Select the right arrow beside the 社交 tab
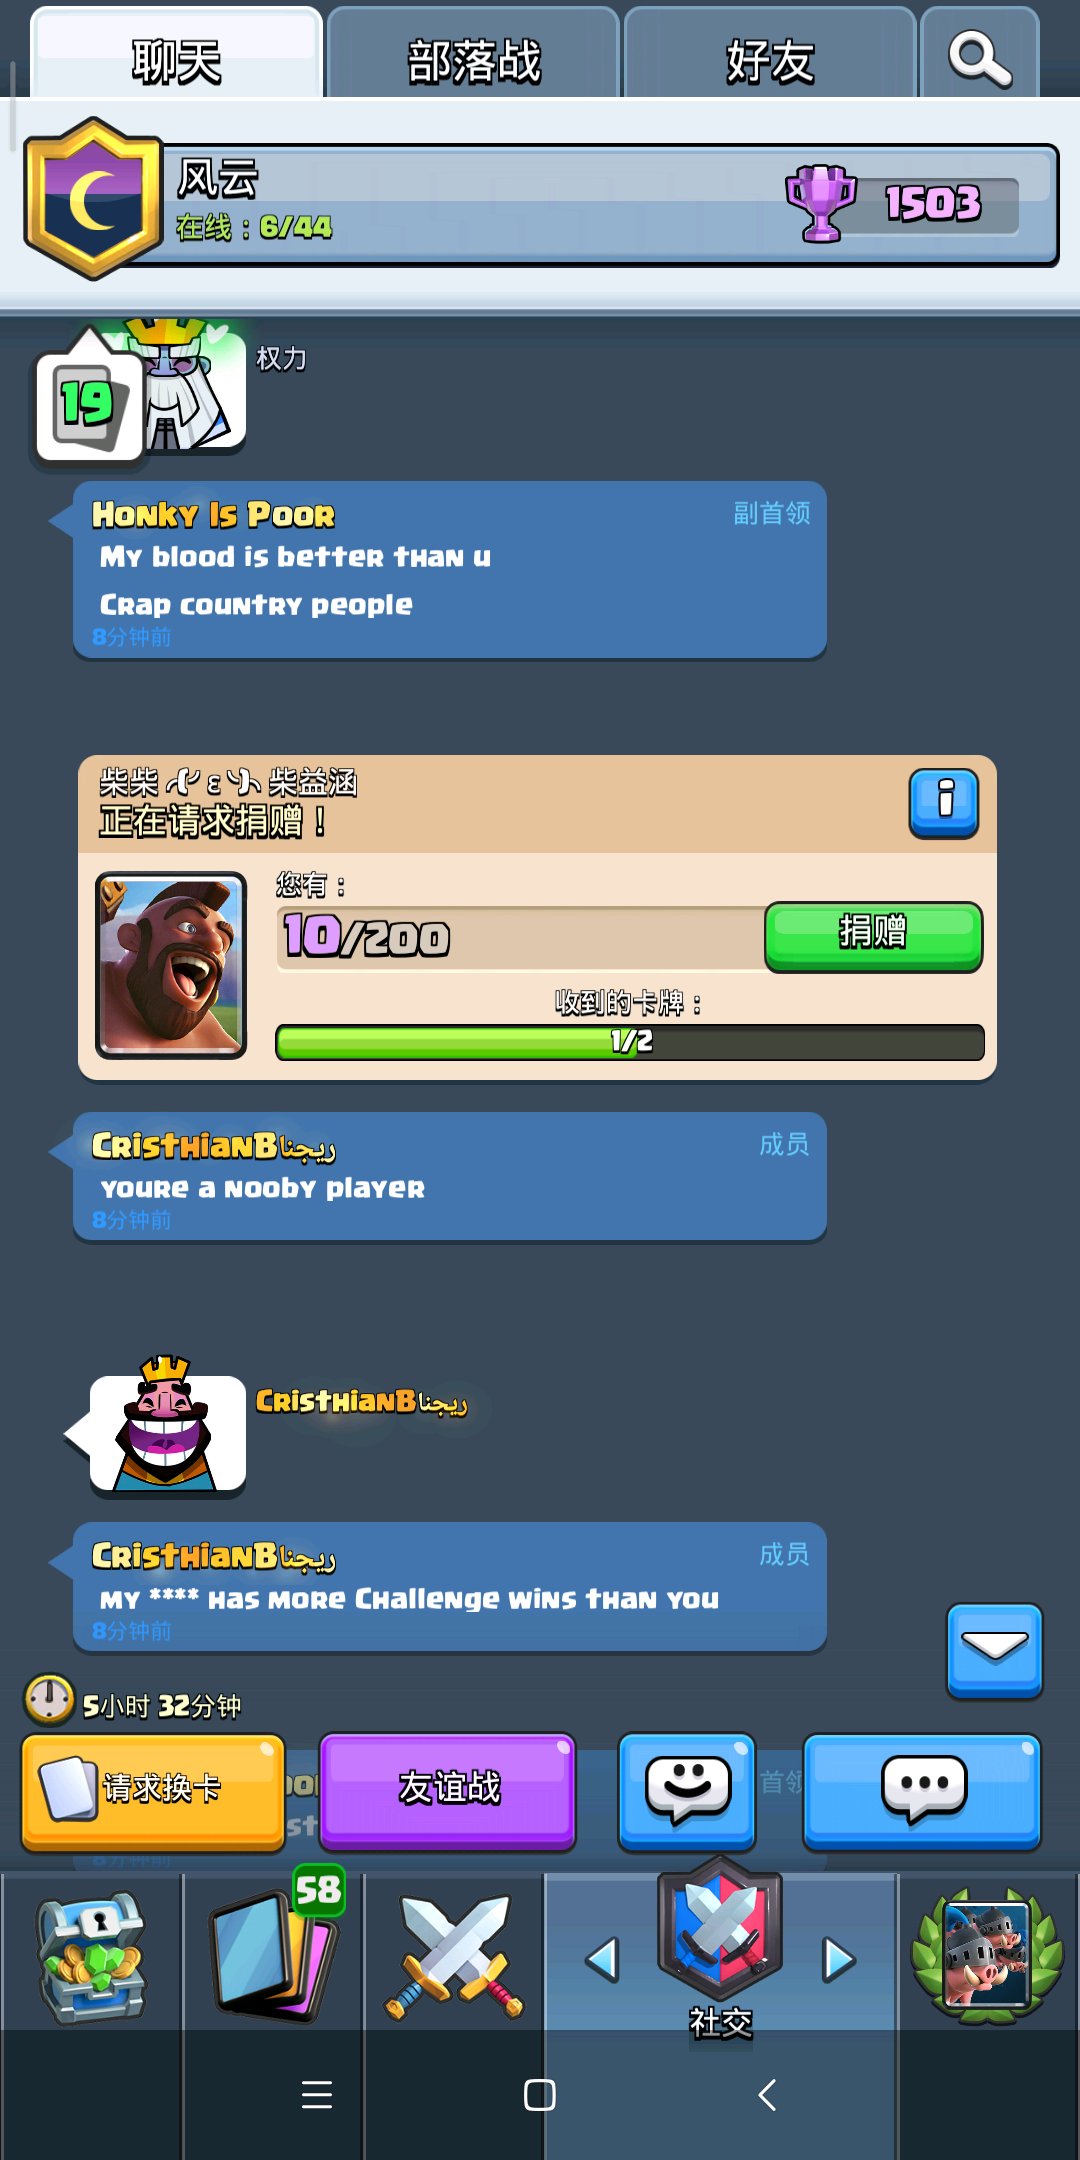 (839, 1959)
